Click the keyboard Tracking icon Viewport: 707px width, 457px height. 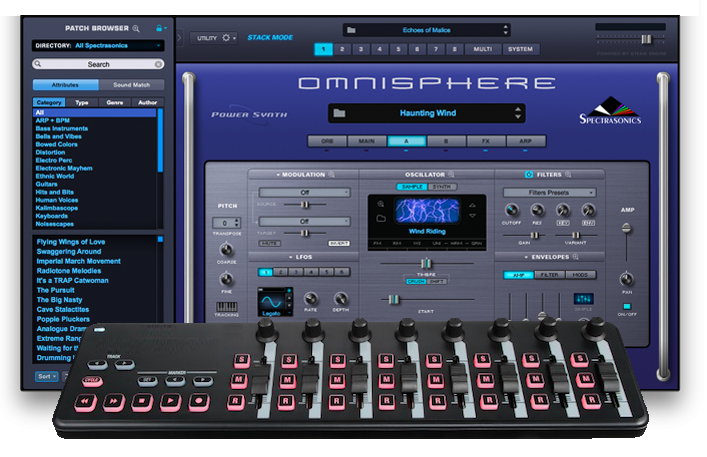click(226, 307)
